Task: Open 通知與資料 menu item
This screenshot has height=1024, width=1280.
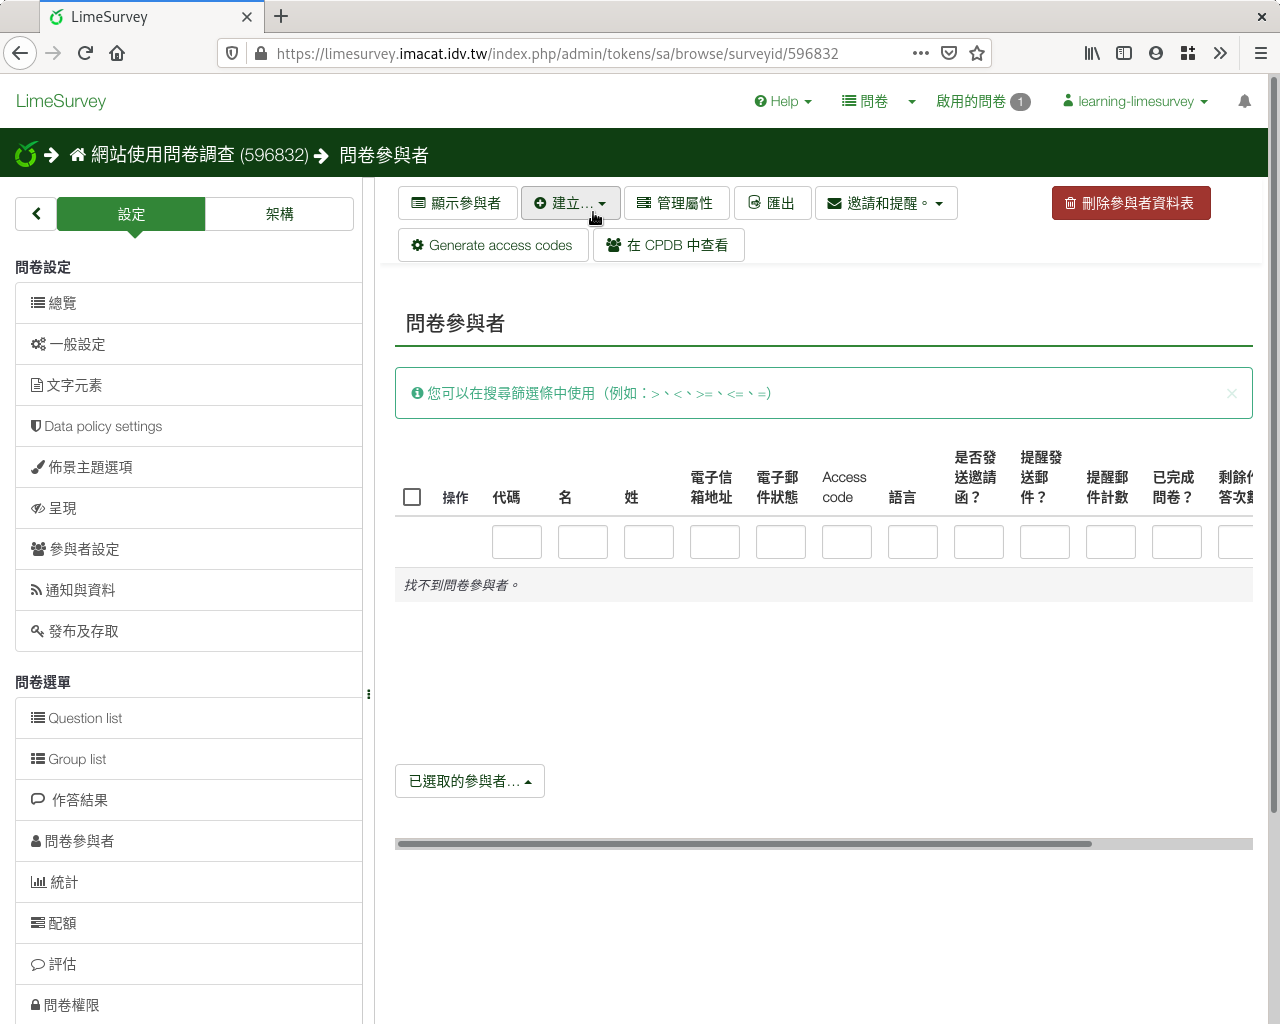Action: (x=189, y=590)
